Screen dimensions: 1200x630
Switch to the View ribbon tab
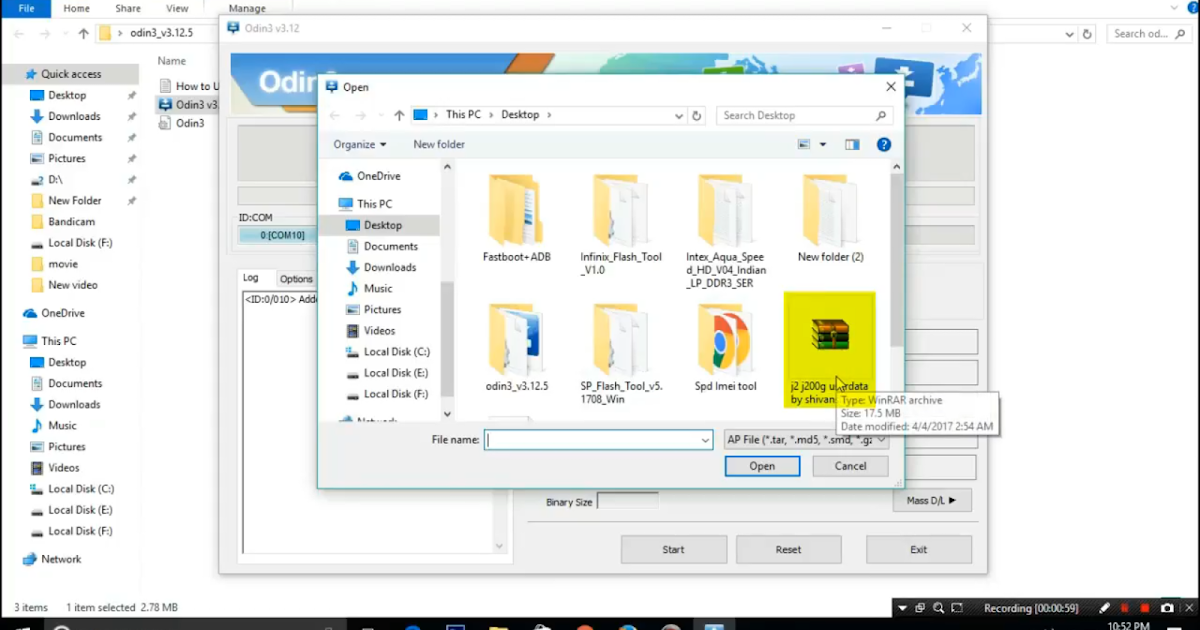click(x=178, y=8)
